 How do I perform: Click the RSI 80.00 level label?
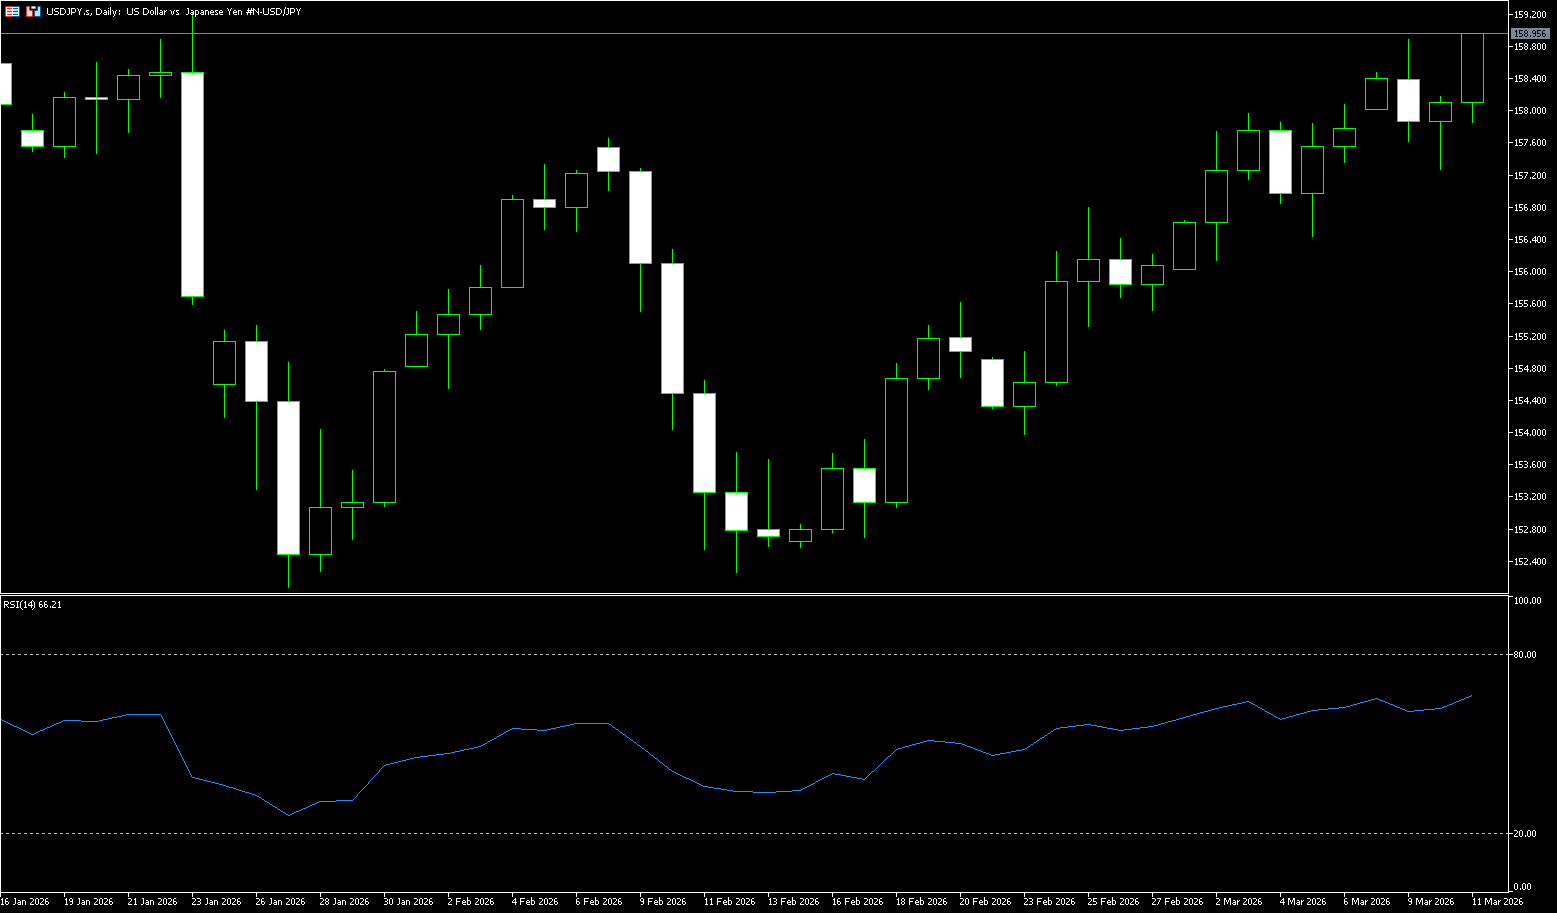click(1526, 655)
